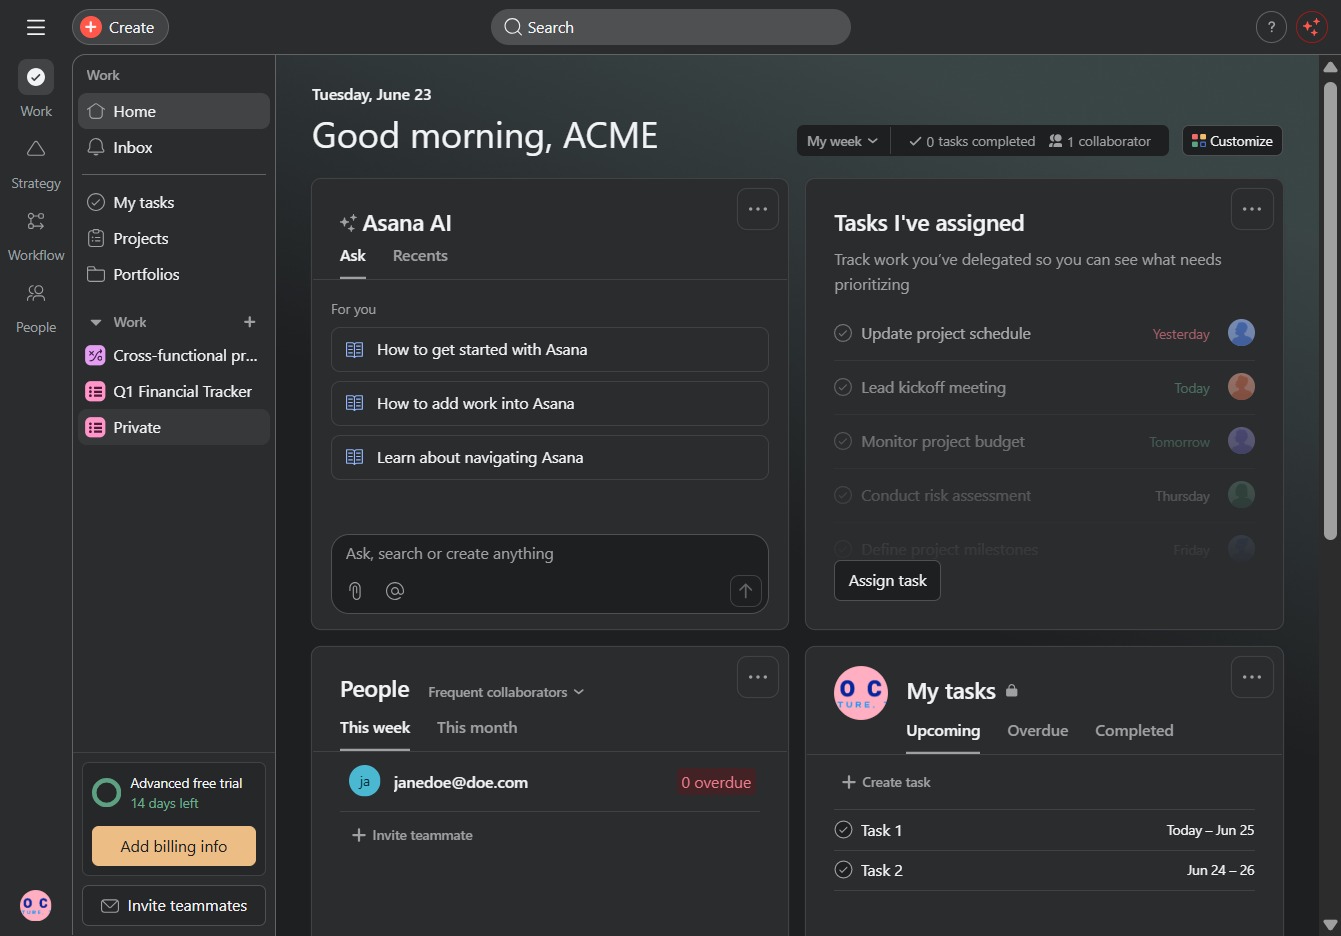Open Q1 Financial Tracker project
This screenshot has height=936, width=1341.
coord(174,391)
